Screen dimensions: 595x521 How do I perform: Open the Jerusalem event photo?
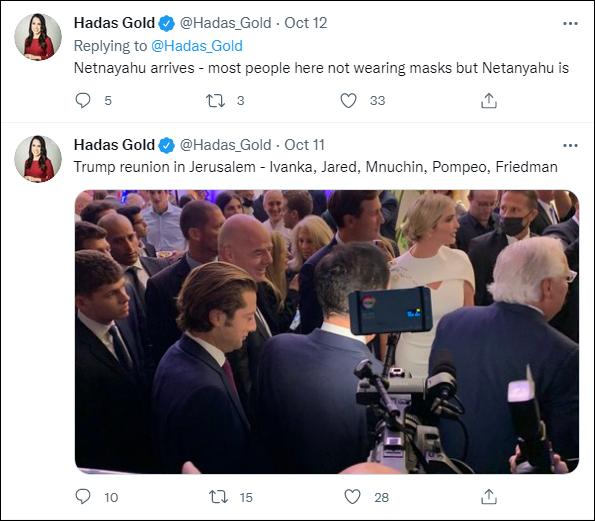click(327, 332)
